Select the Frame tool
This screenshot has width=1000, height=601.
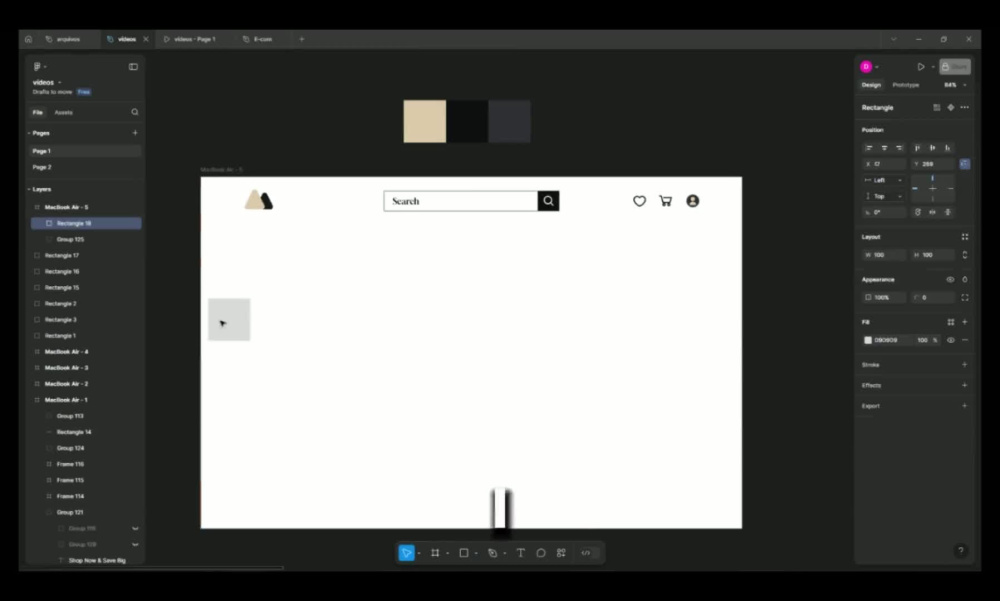(435, 553)
